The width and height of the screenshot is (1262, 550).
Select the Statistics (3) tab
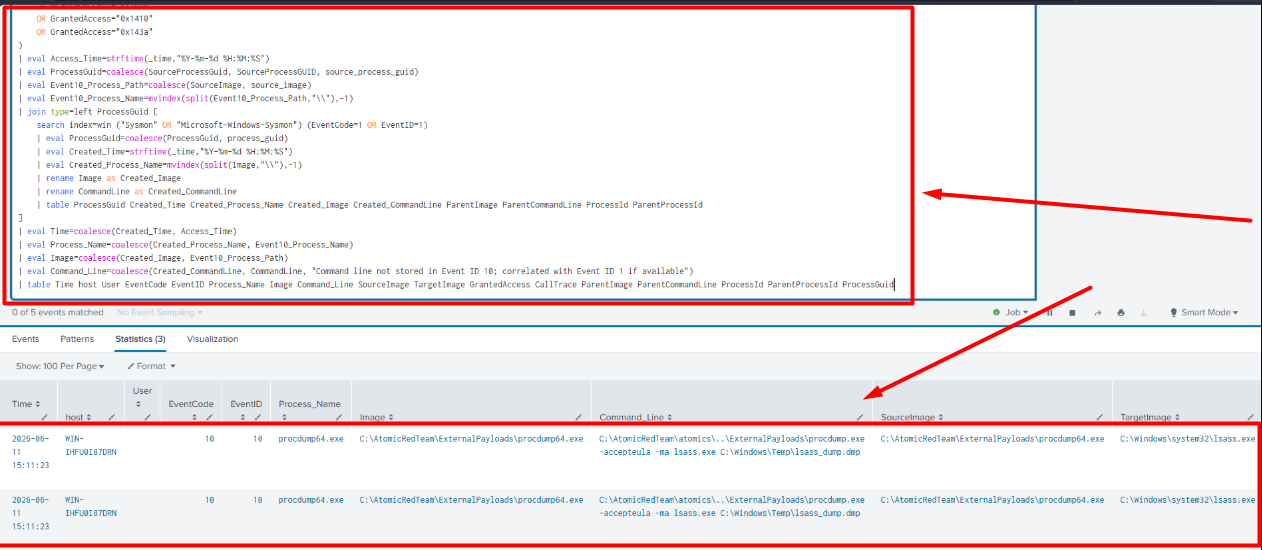tap(141, 339)
